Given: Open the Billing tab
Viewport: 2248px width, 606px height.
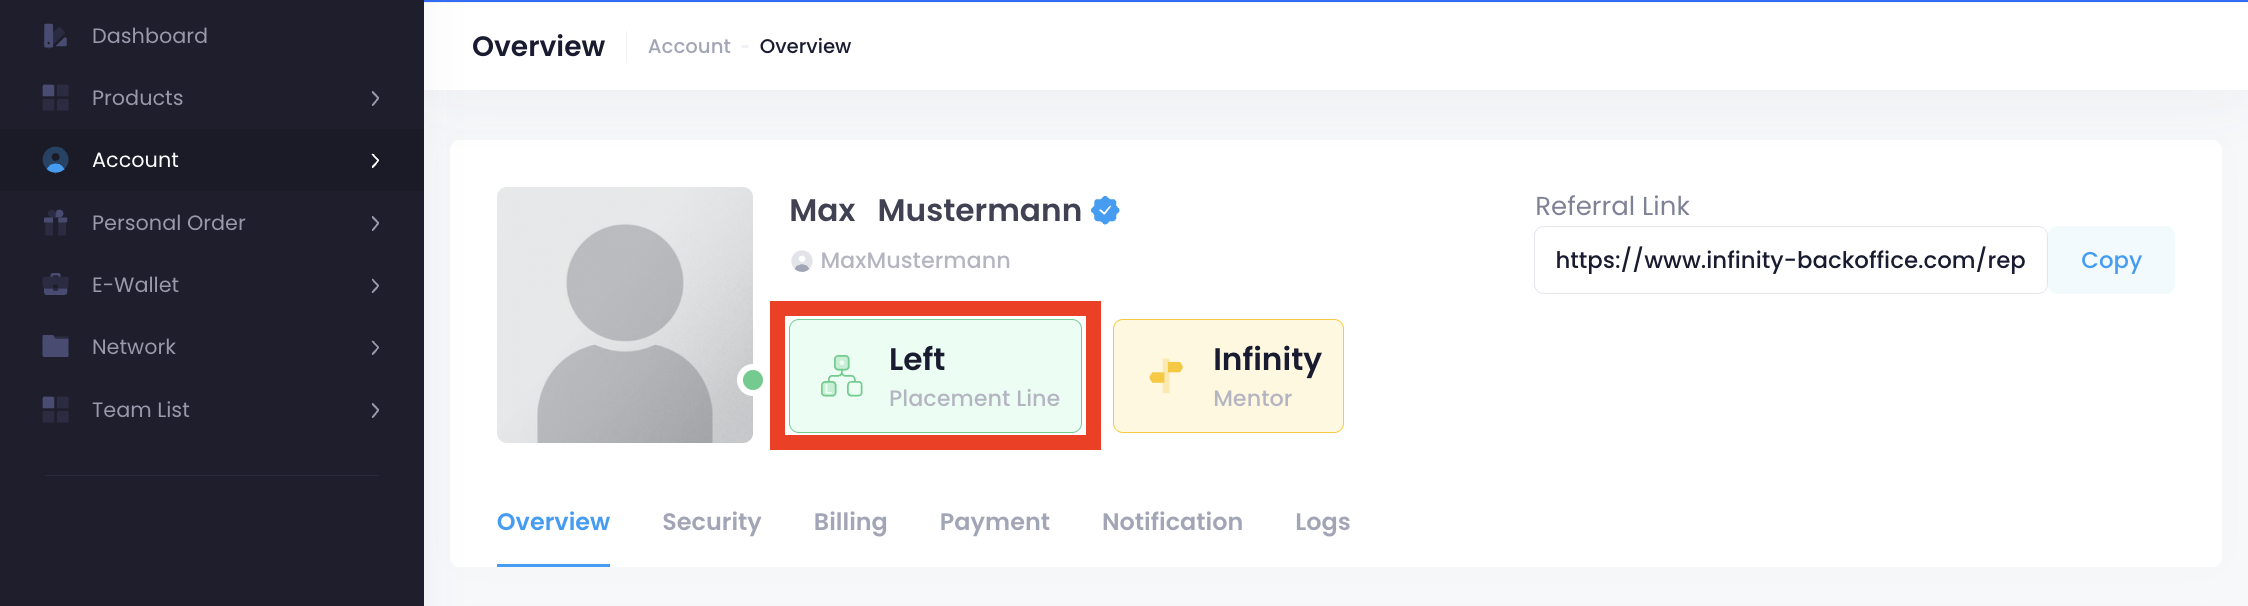Looking at the screenshot, I should pos(850,522).
